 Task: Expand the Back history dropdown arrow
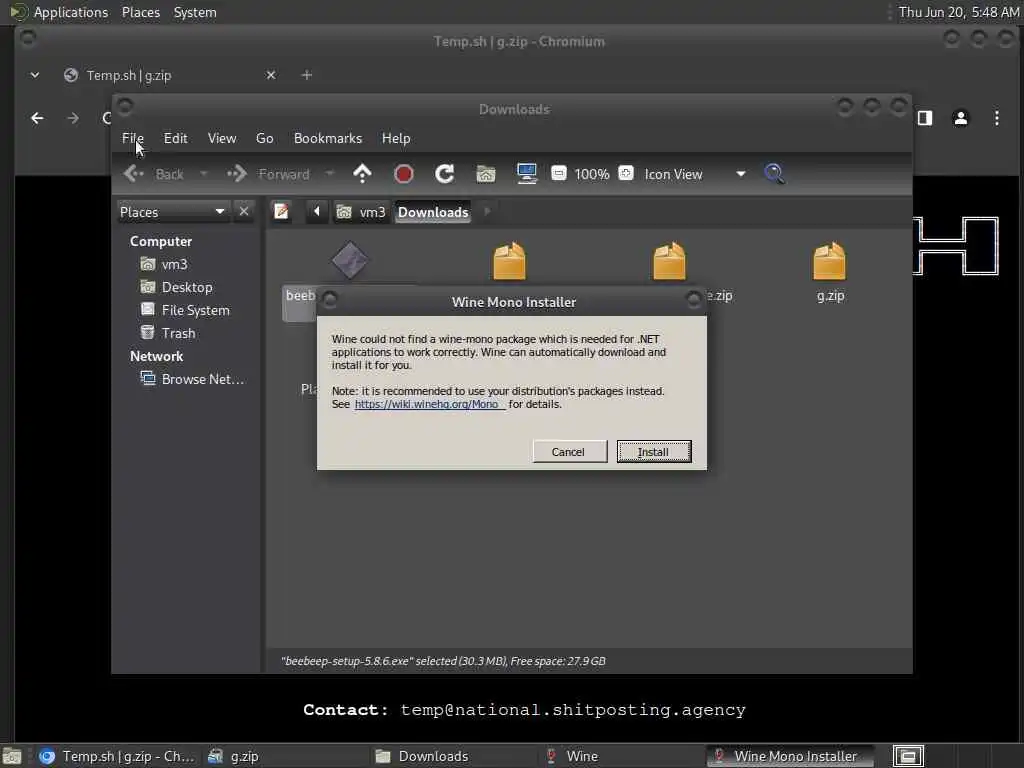tap(204, 174)
